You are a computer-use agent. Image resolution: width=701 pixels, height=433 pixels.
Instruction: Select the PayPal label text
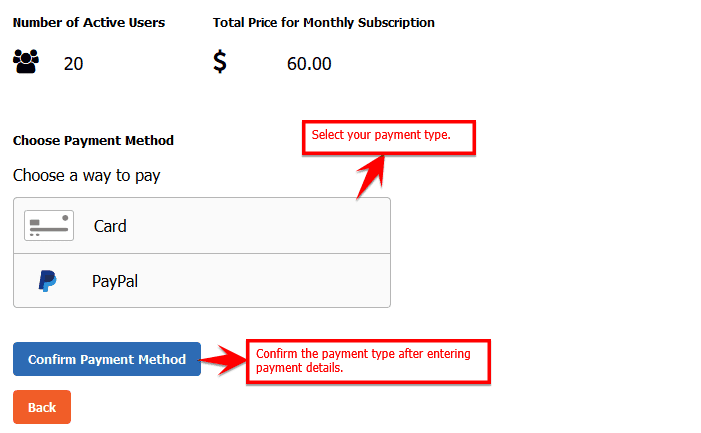click(115, 281)
